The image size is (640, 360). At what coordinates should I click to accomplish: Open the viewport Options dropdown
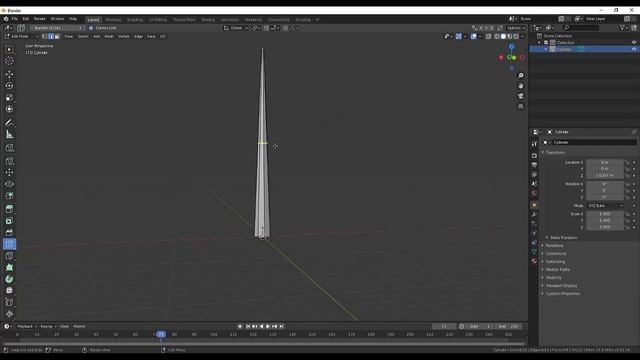(x=515, y=28)
